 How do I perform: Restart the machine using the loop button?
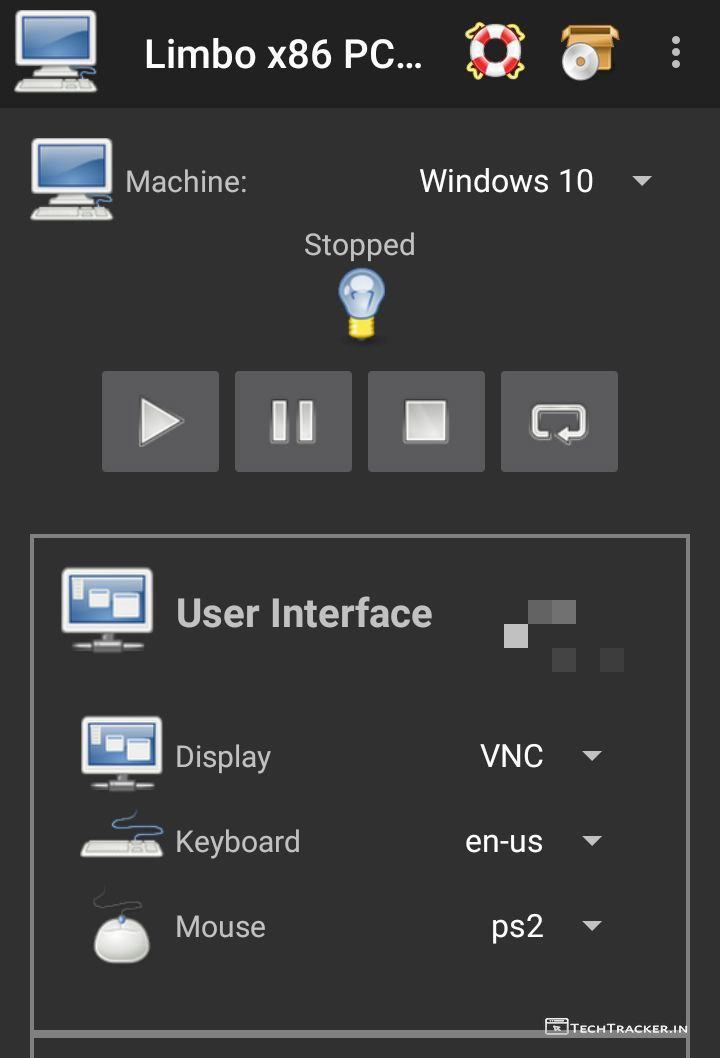click(x=559, y=421)
